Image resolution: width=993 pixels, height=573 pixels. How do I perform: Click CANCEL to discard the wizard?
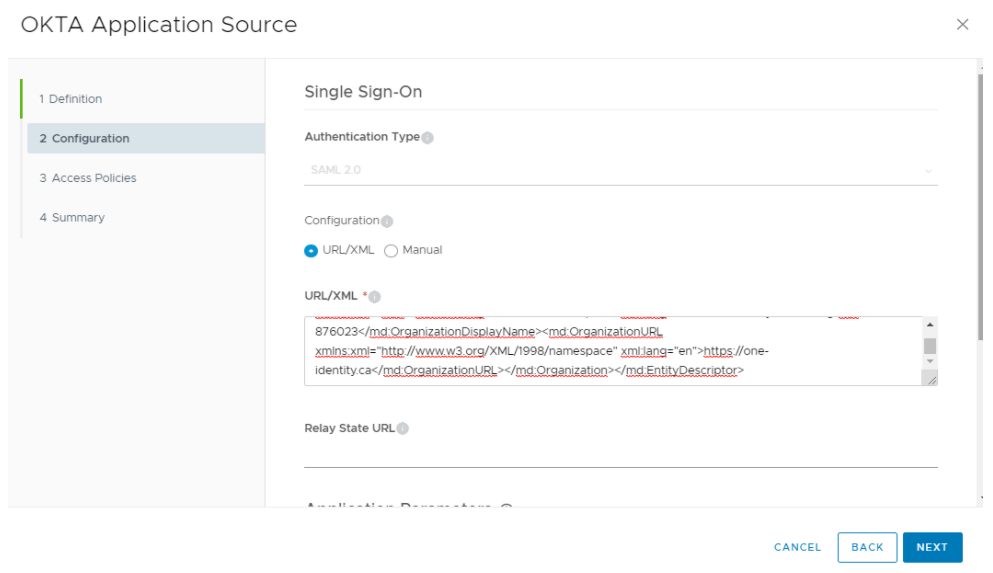797,547
